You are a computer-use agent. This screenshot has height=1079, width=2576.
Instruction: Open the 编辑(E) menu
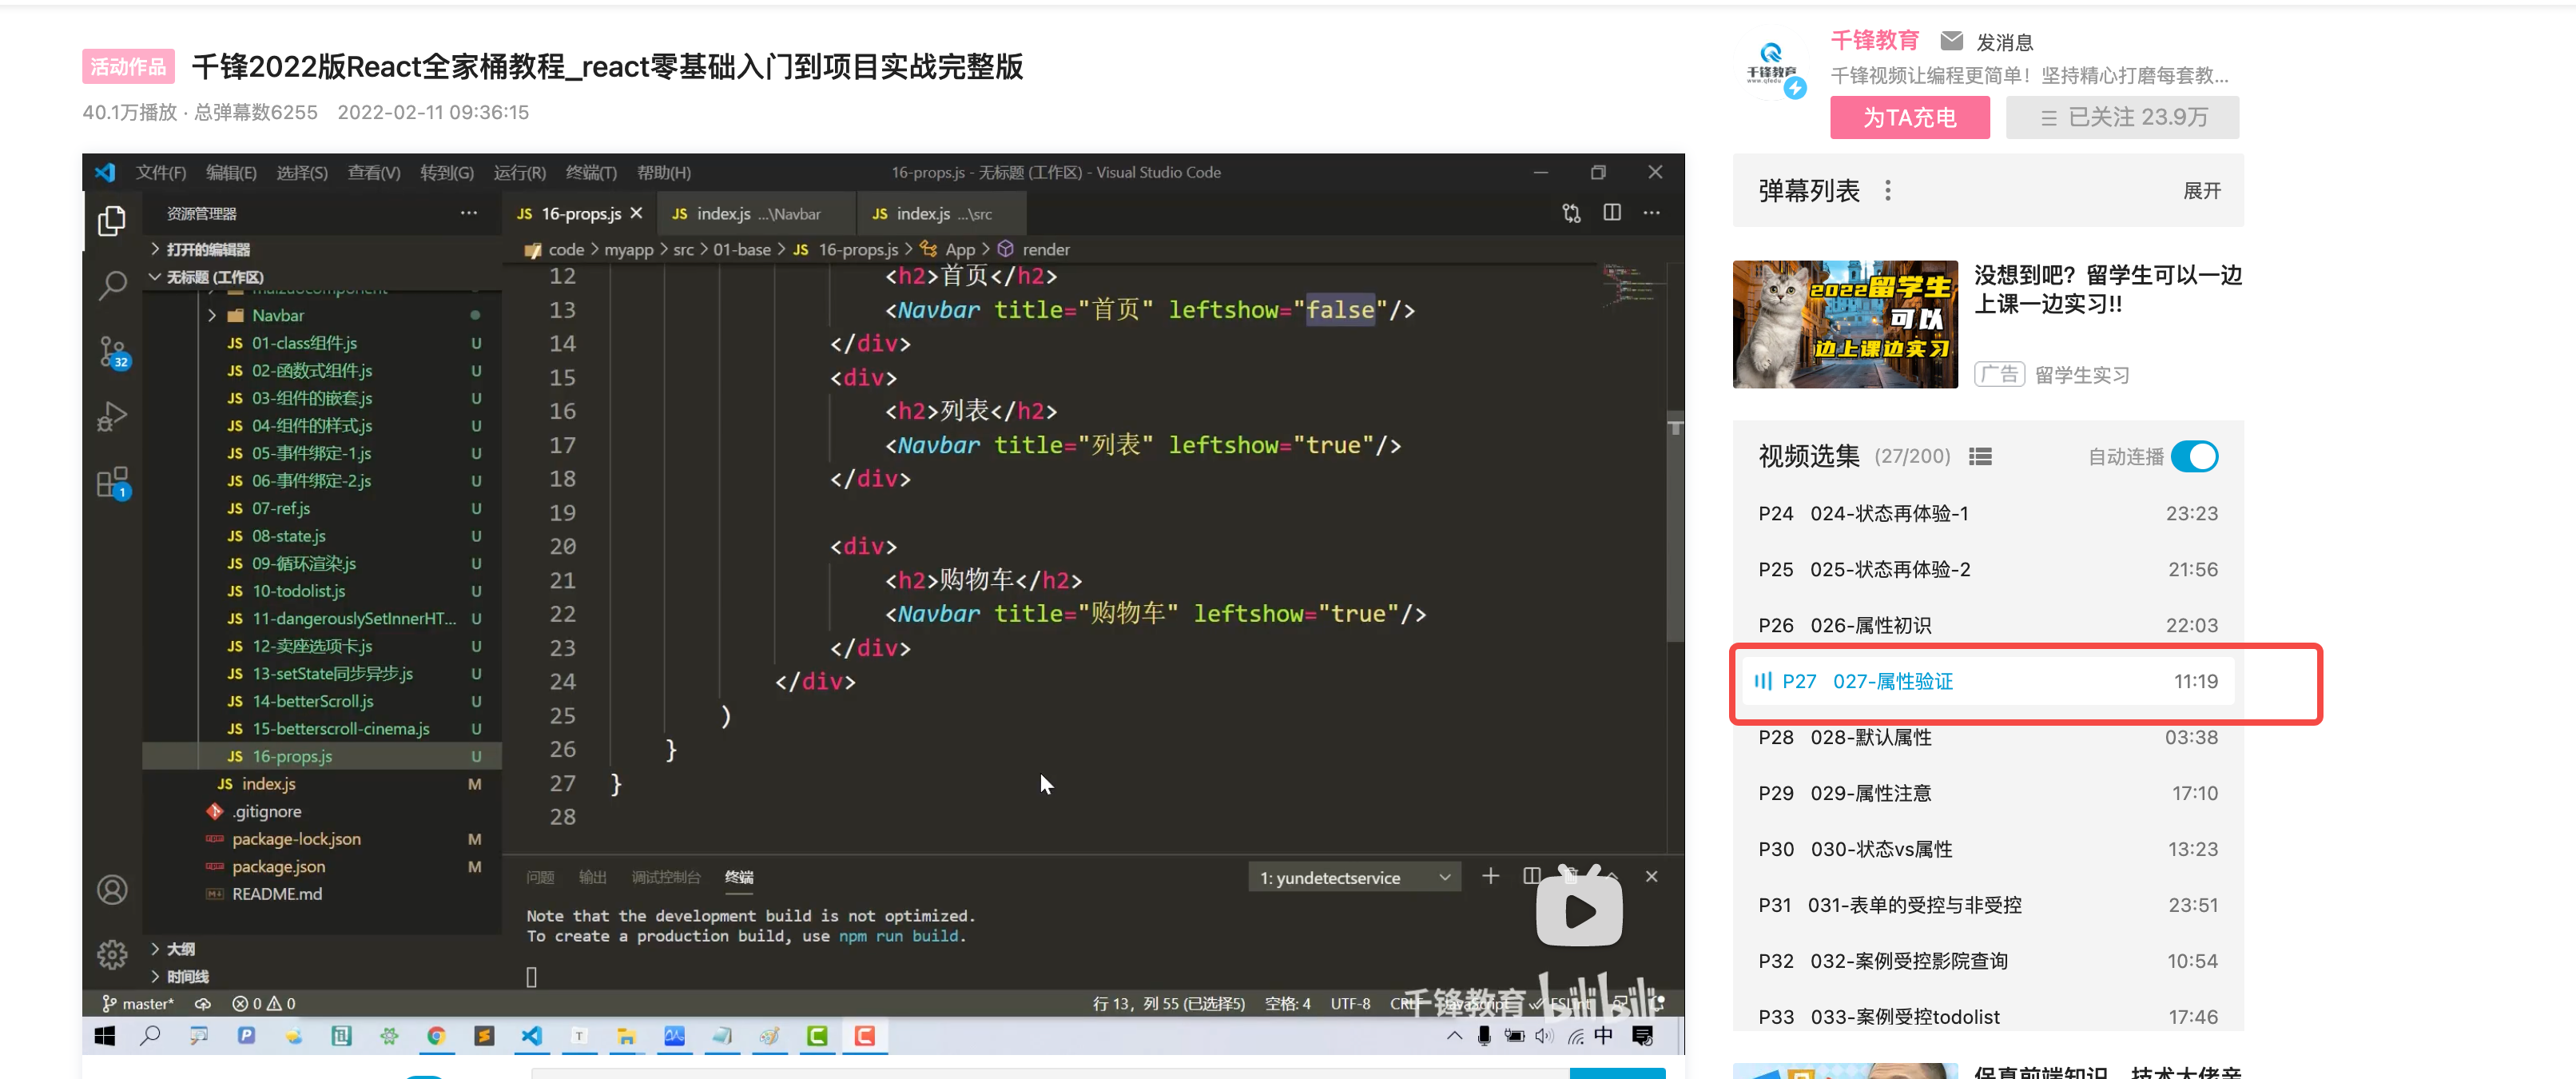pos(231,172)
